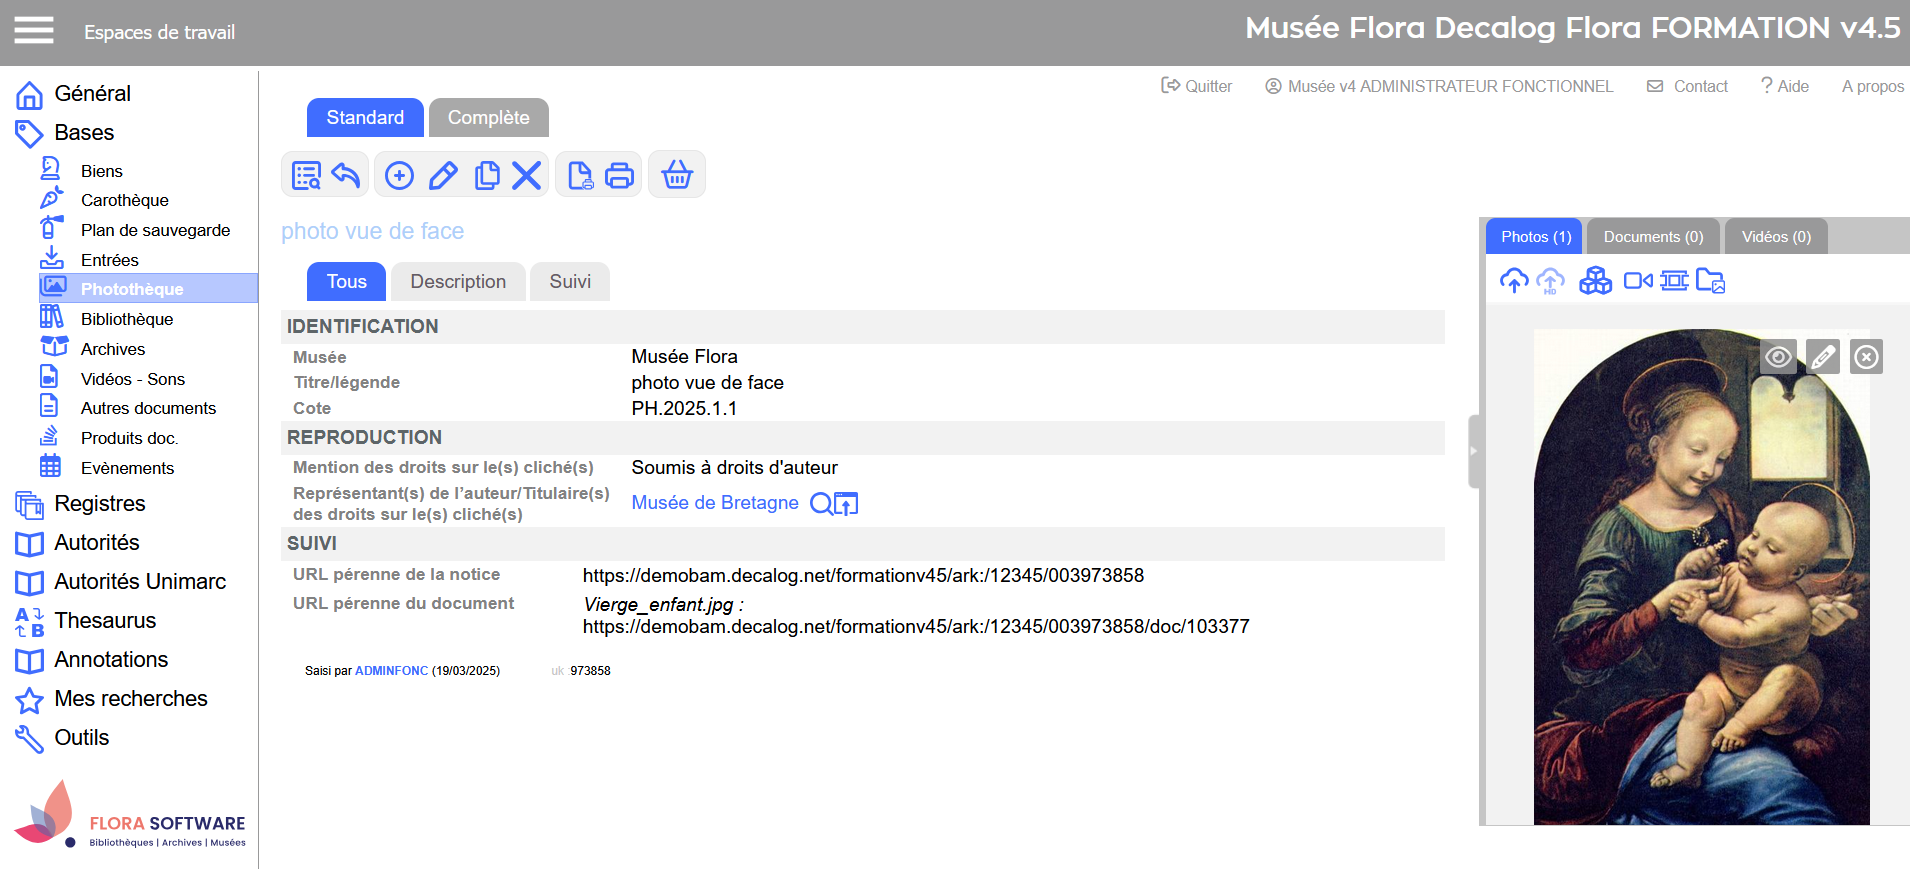The image size is (1910, 869).
Task: Add a new record with the plus icon
Action: coord(399,176)
